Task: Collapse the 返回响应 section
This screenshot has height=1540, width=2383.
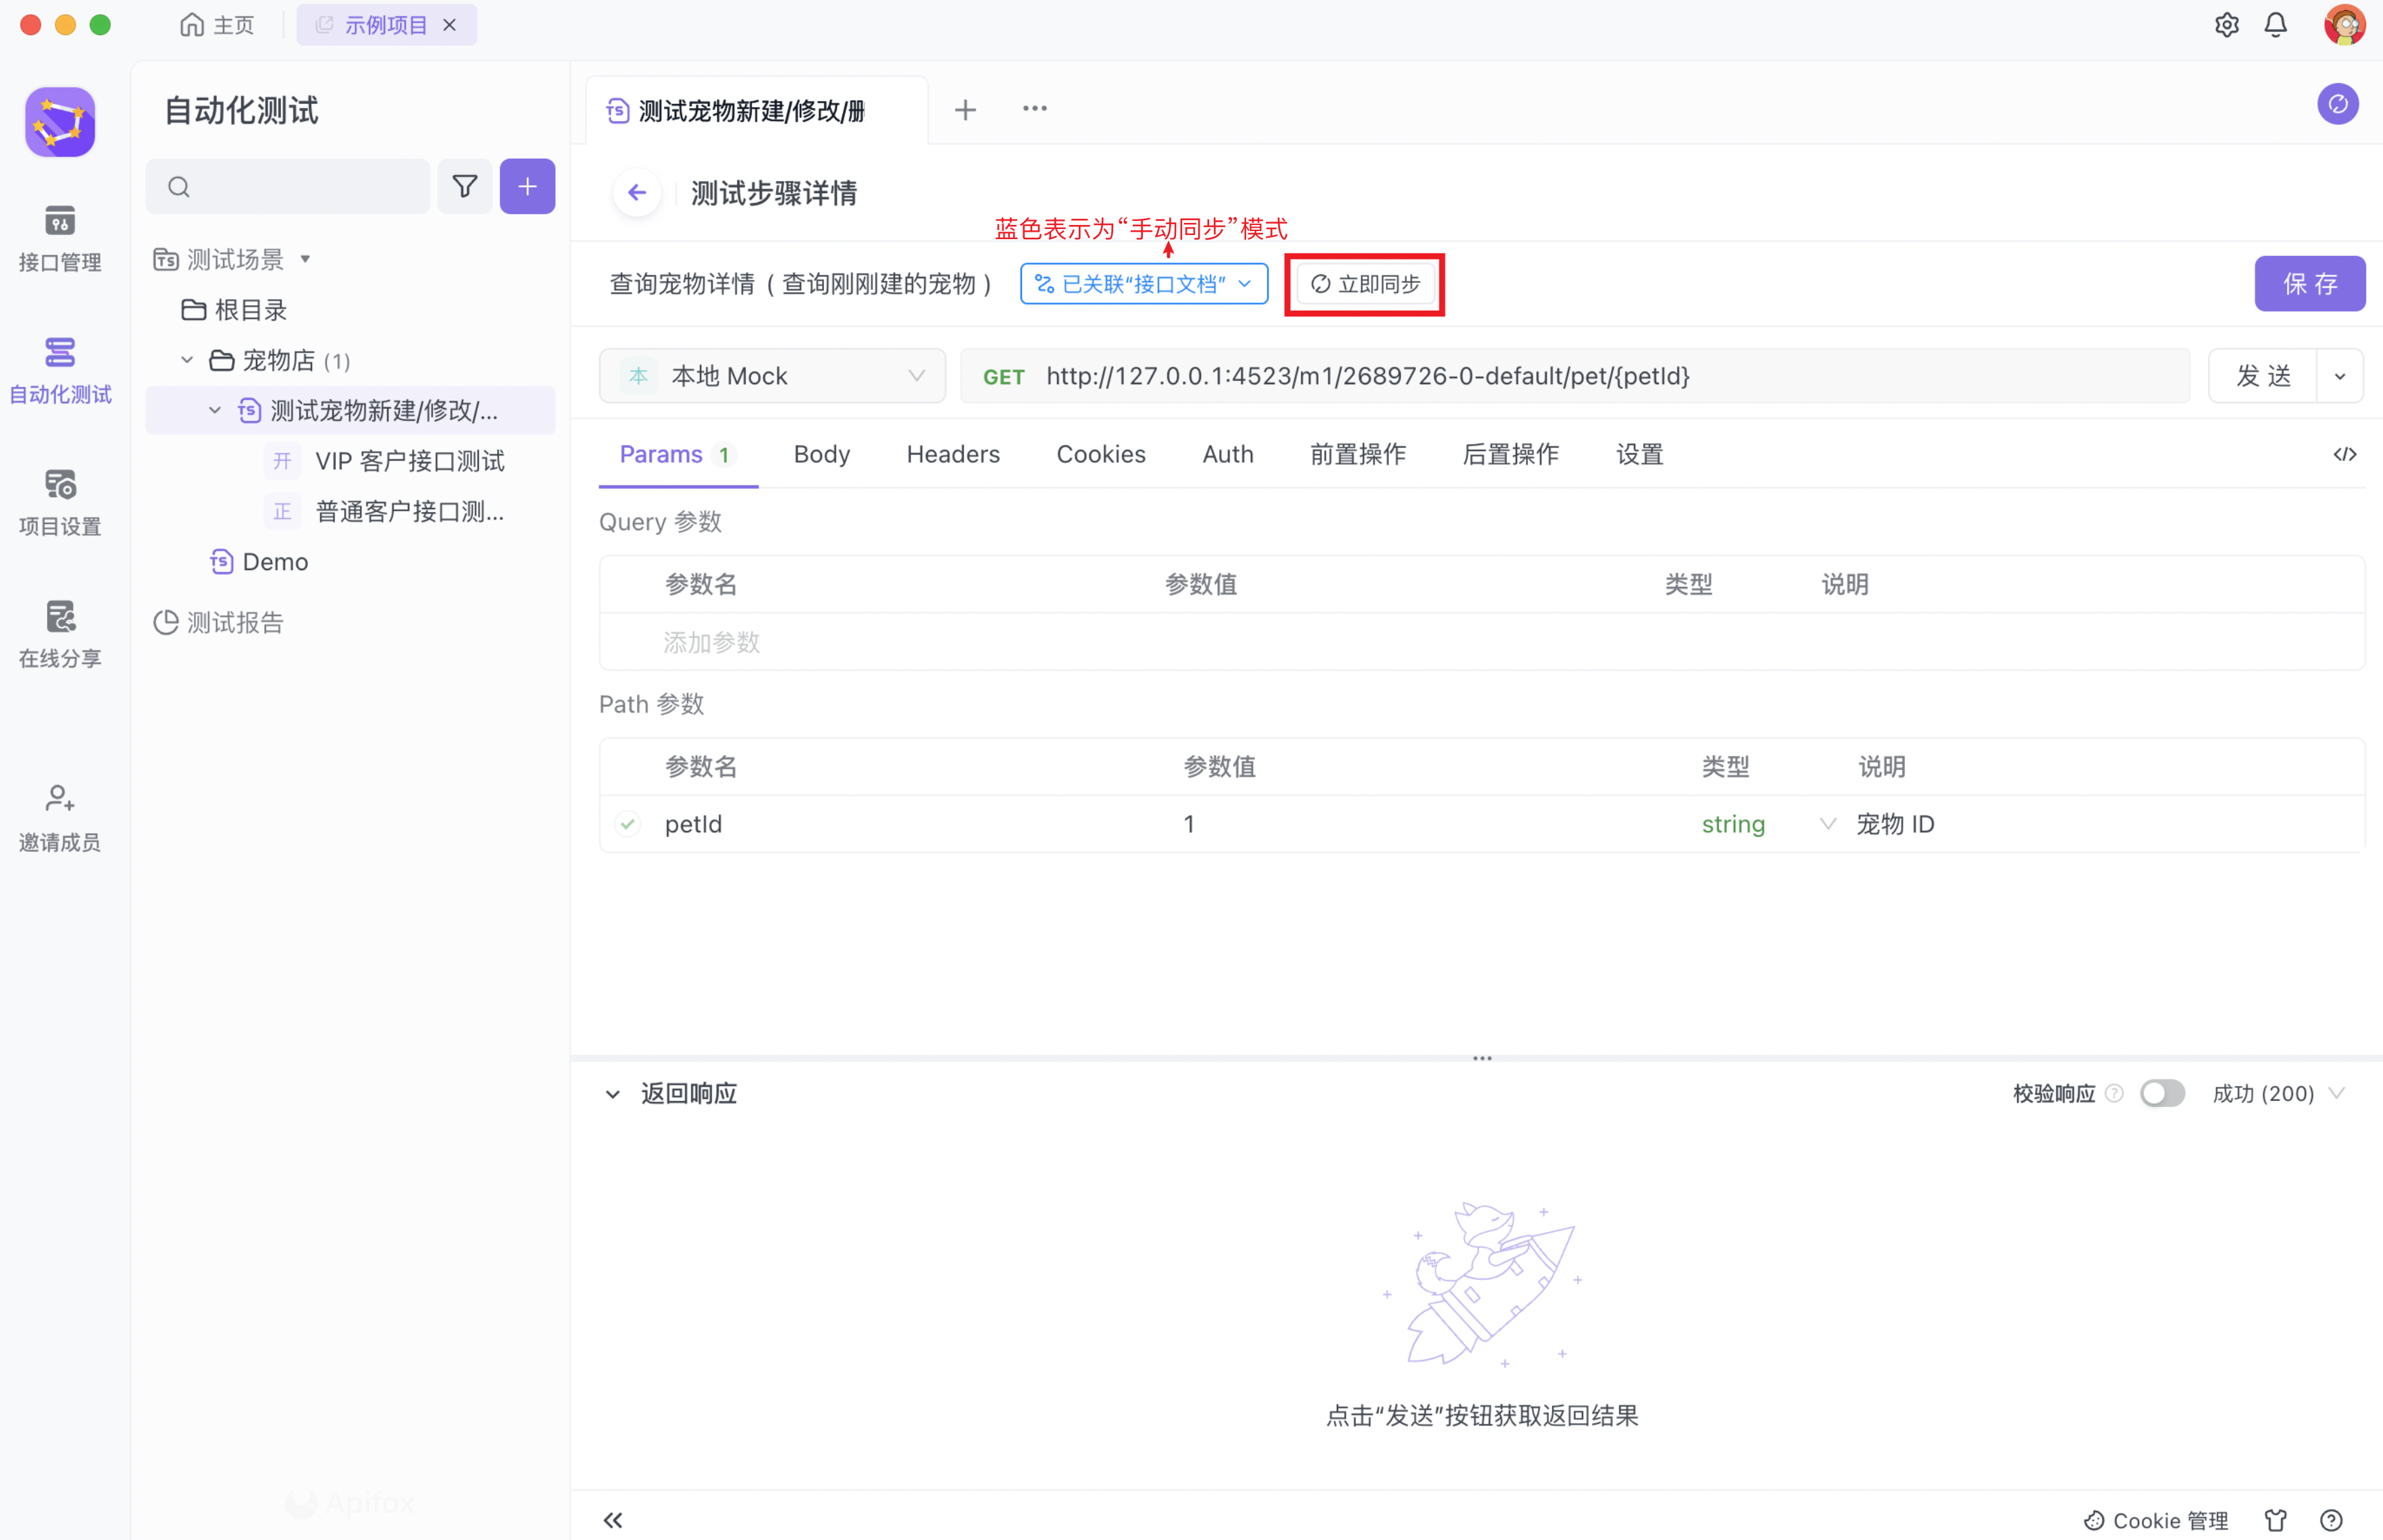Action: click(613, 1094)
